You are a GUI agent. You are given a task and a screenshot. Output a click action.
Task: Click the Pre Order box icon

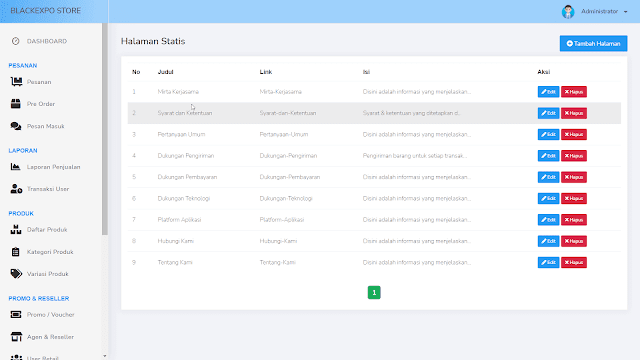(x=16, y=104)
